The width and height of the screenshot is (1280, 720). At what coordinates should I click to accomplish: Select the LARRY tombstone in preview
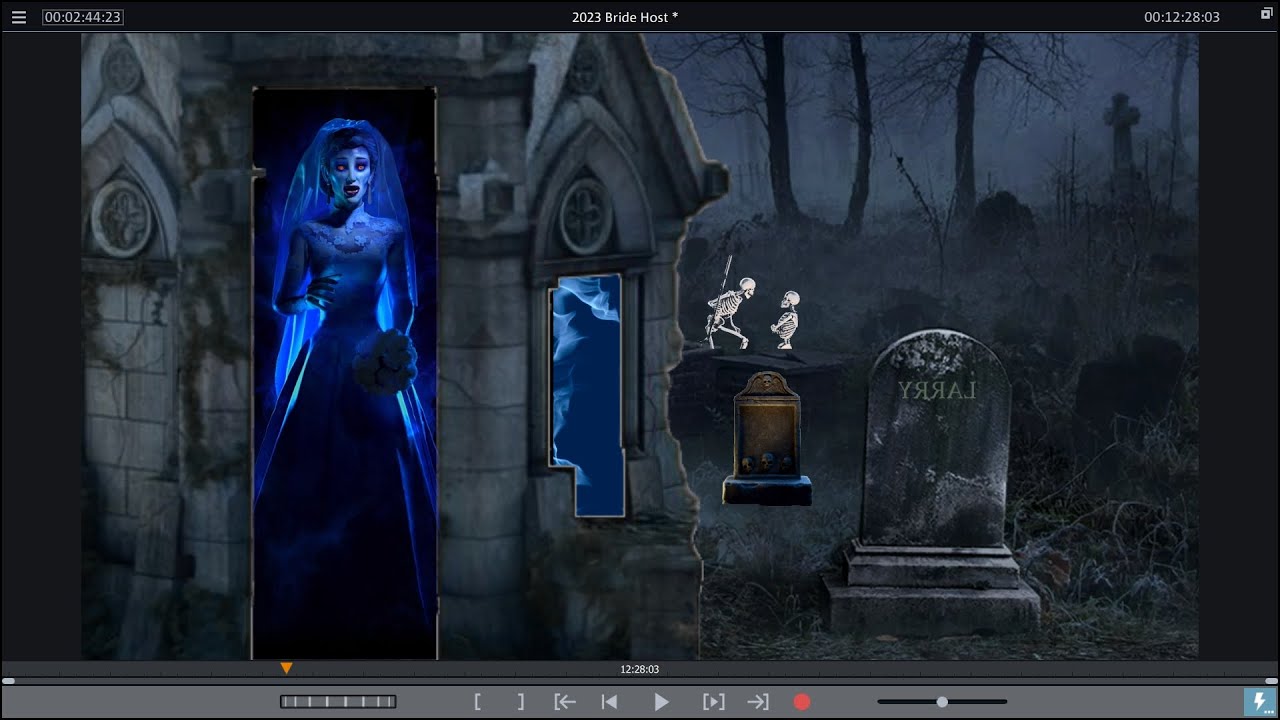point(933,483)
